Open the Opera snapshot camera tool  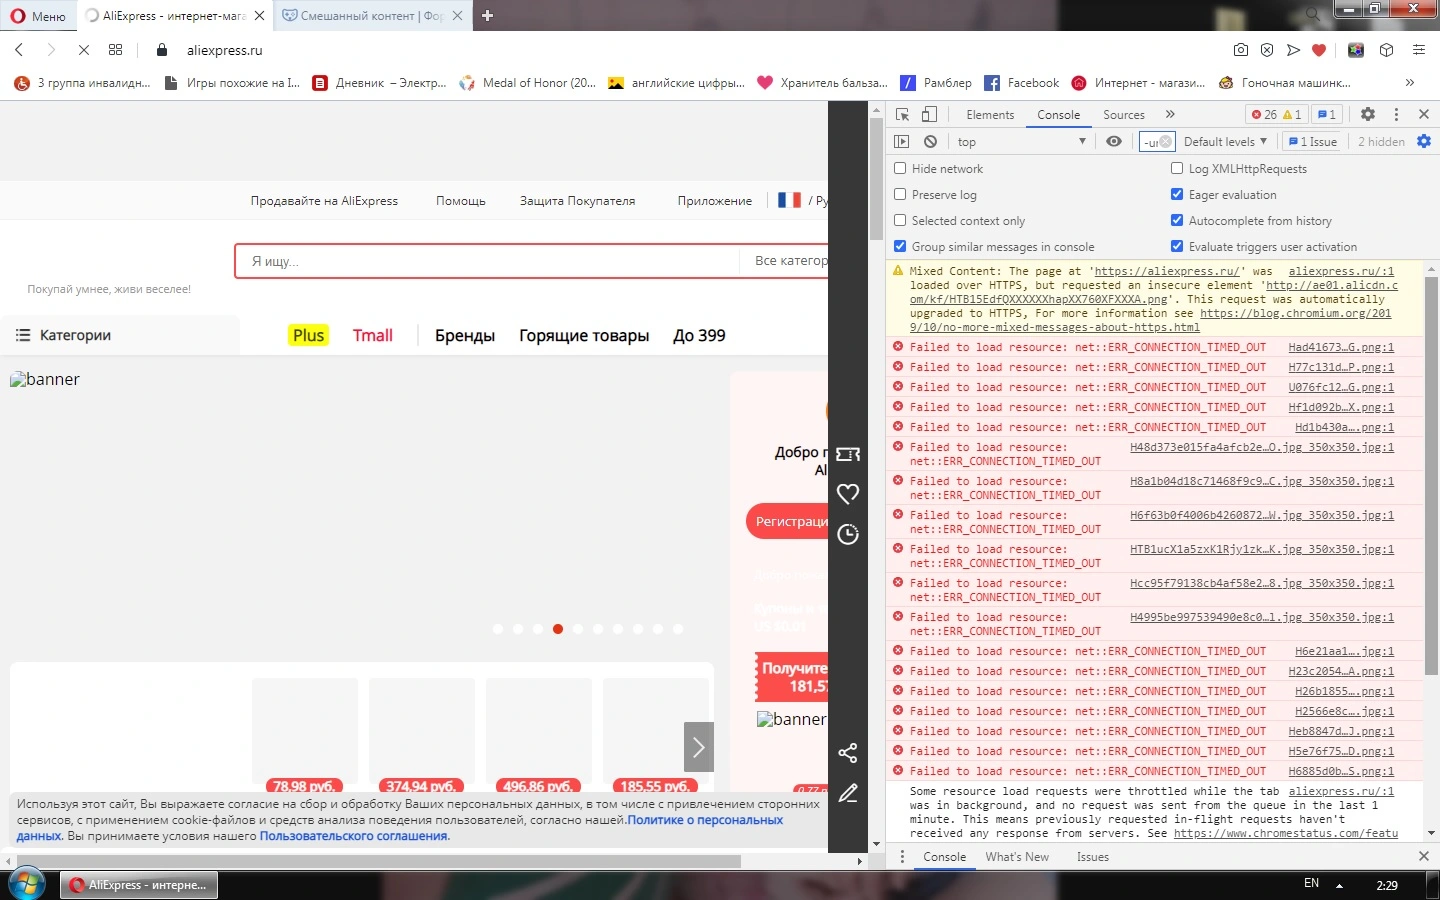[x=1241, y=50]
